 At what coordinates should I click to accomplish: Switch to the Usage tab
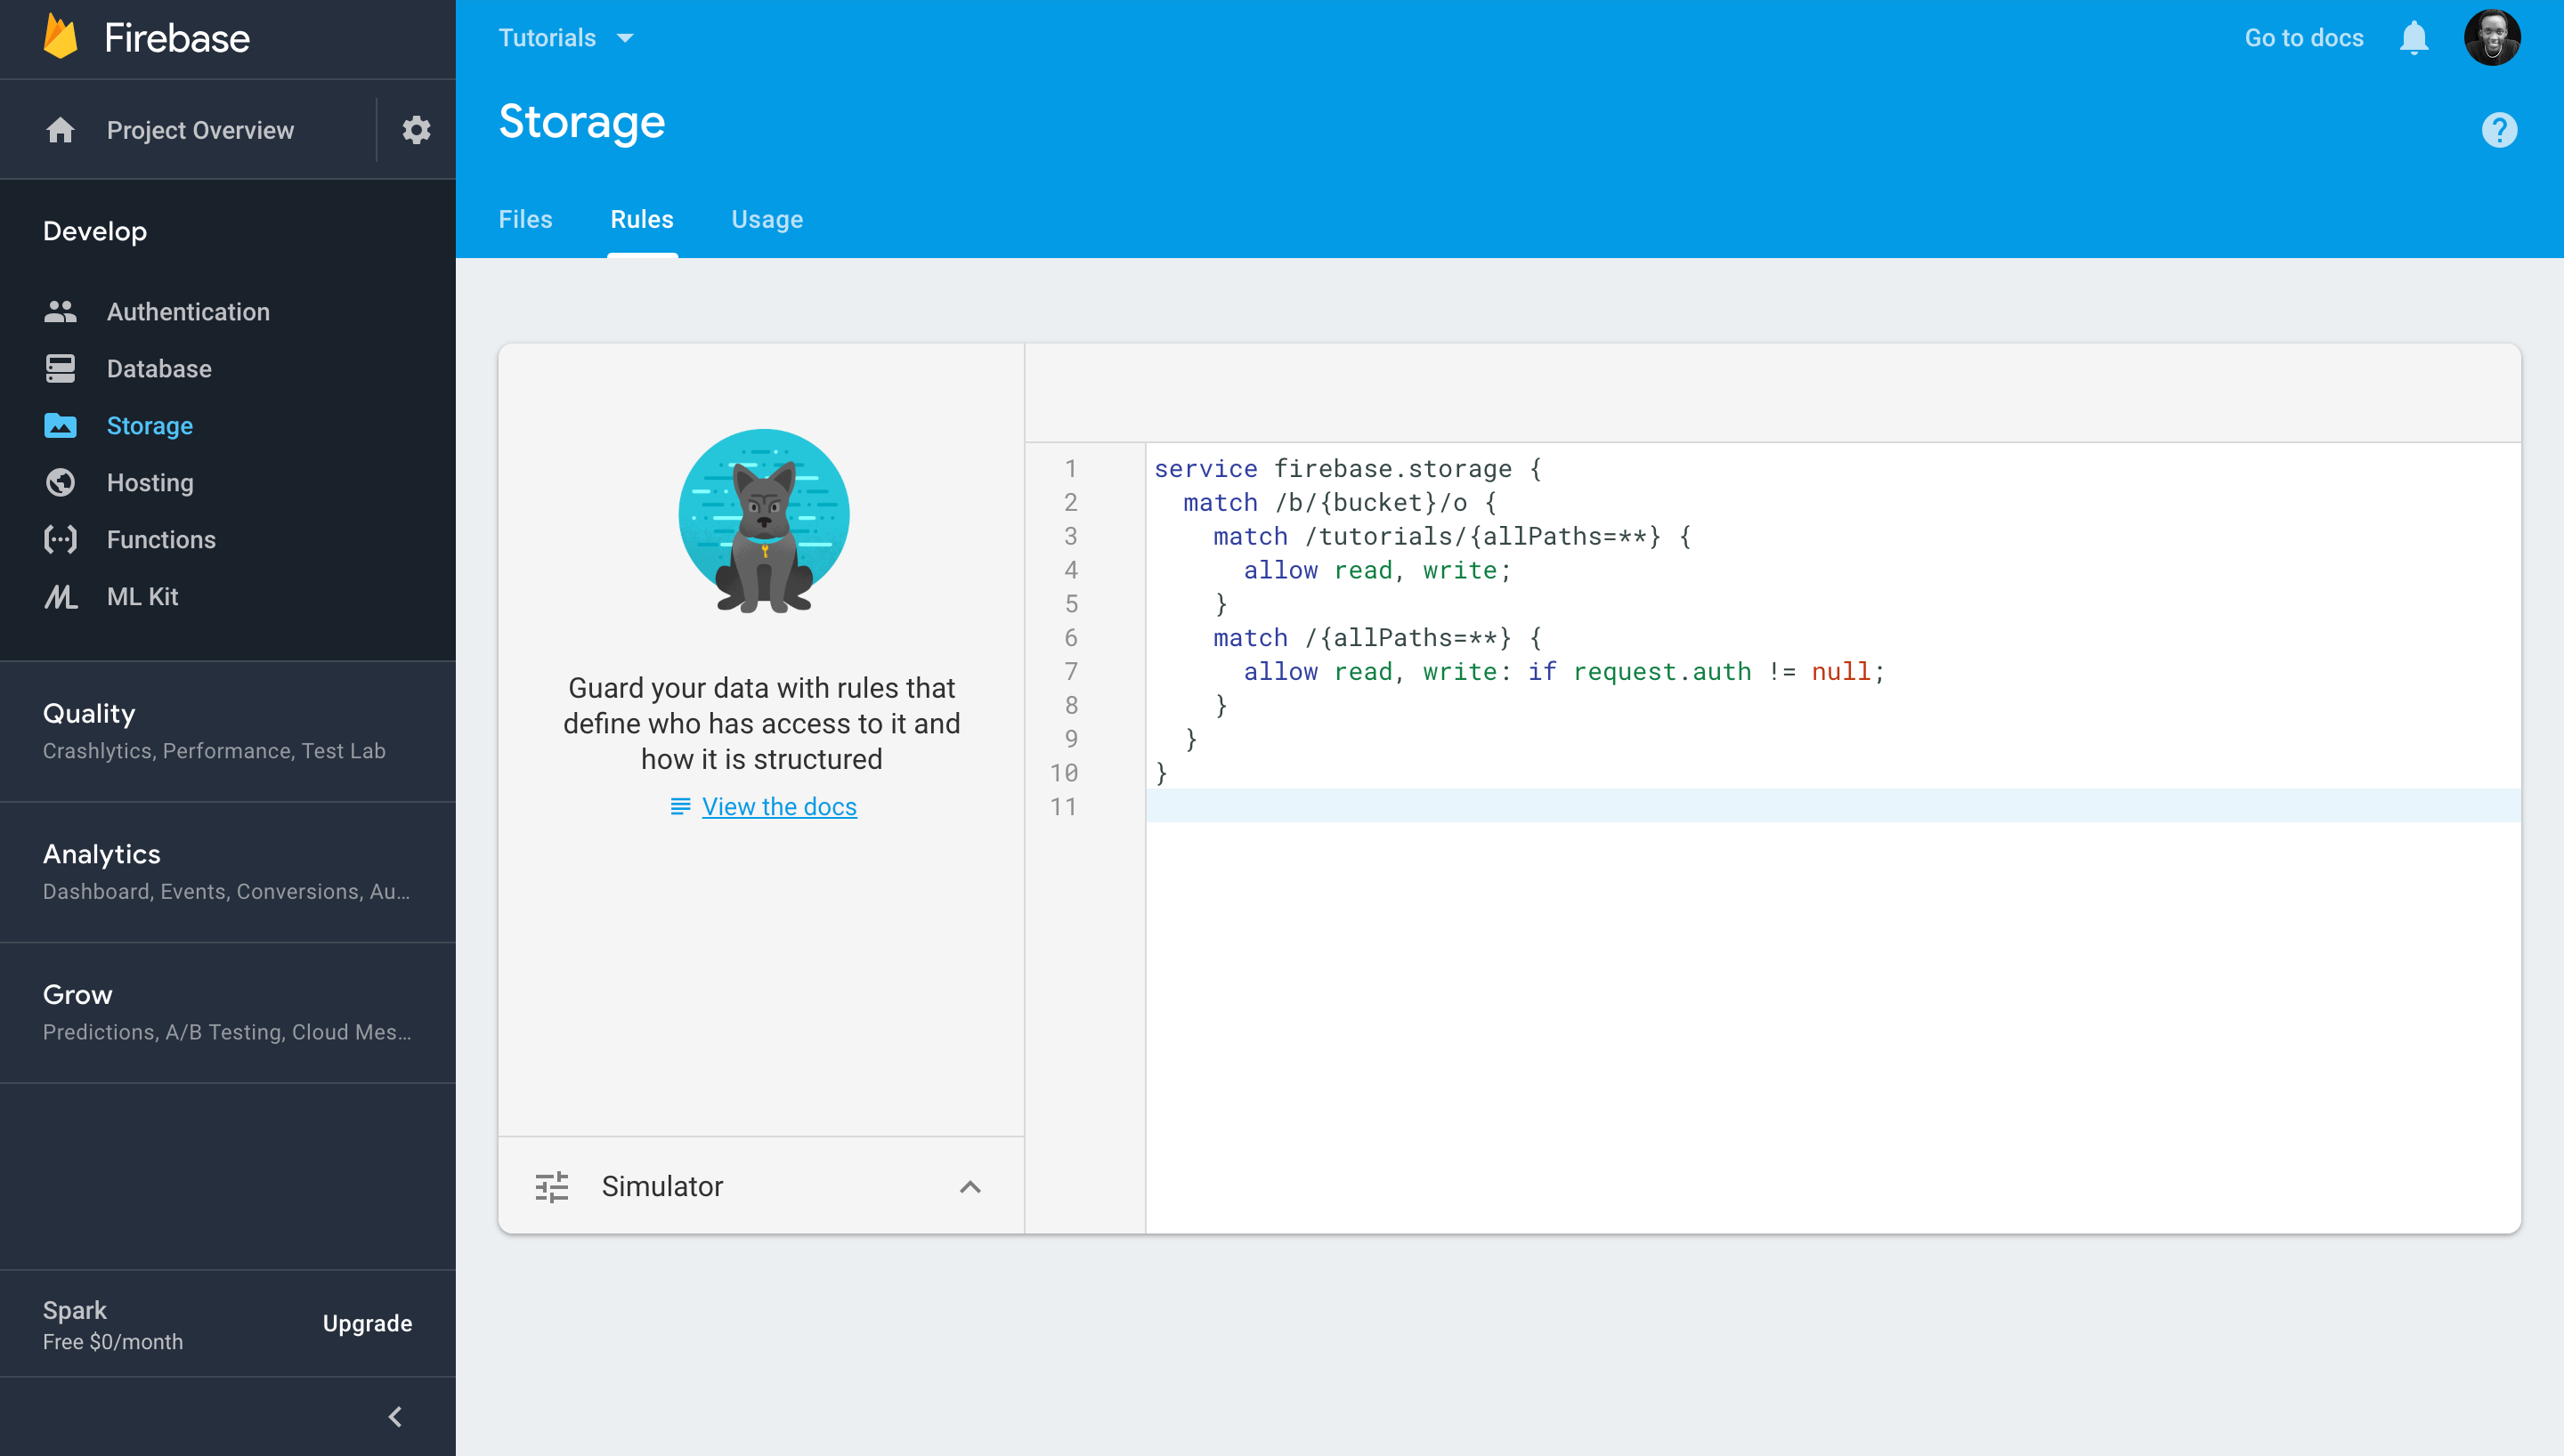coord(767,219)
